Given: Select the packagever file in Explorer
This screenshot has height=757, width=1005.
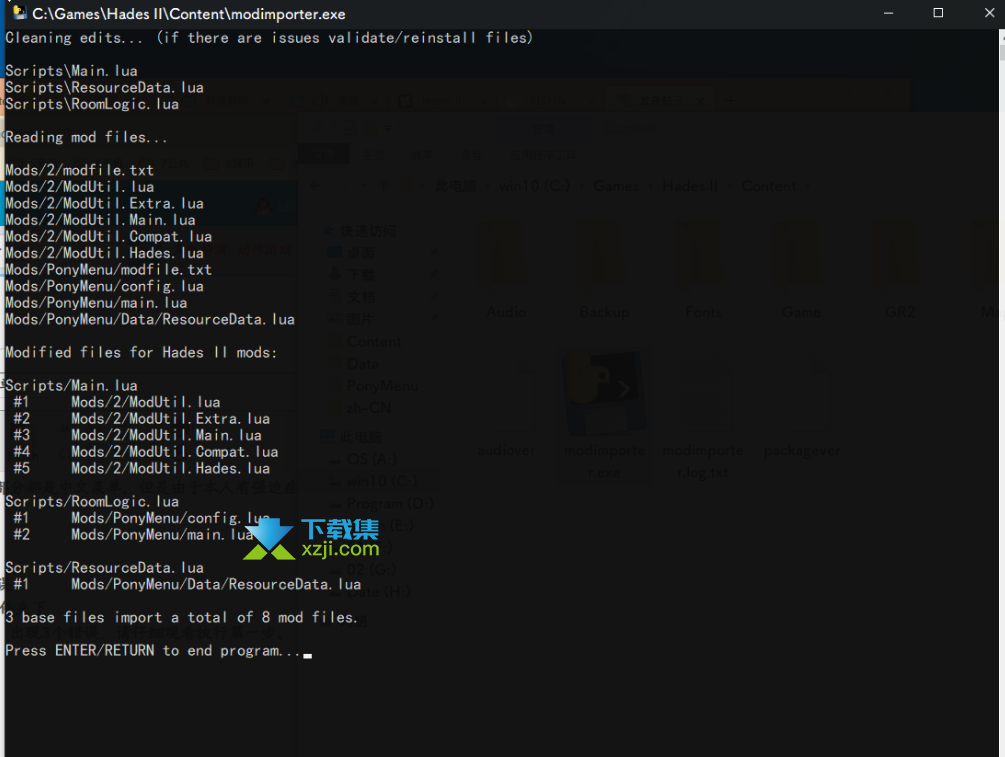Looking at the screenshot, I should (x=801, y=407).
